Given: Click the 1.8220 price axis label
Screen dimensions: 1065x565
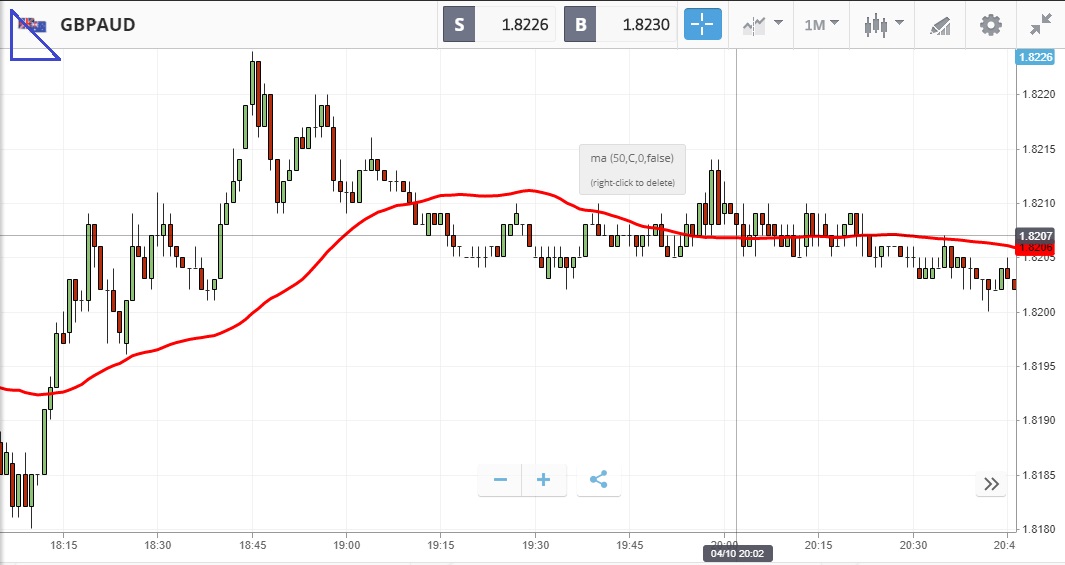Looking at the screenshot, I should pyautogui.click(x=1039, y=94).
